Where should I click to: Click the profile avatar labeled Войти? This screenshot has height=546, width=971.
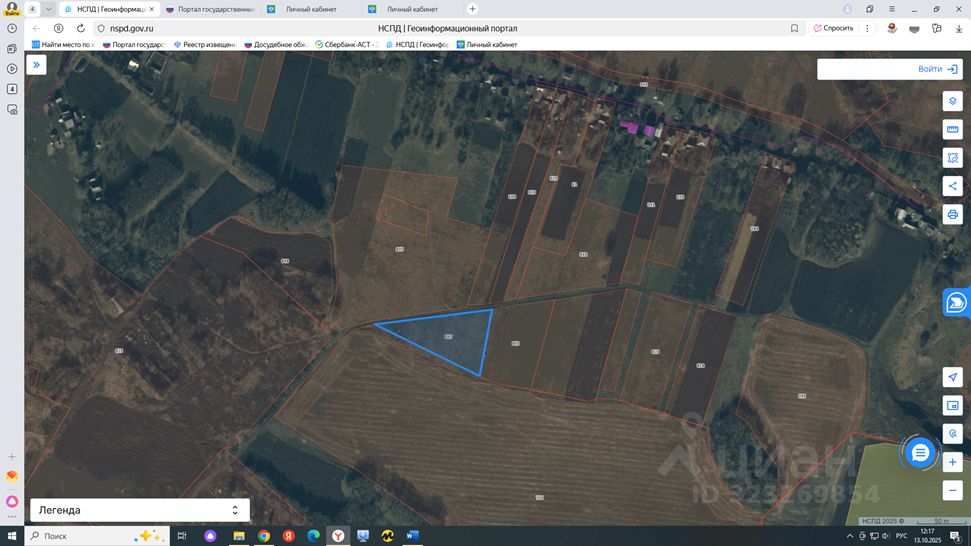tap(12, 9)
